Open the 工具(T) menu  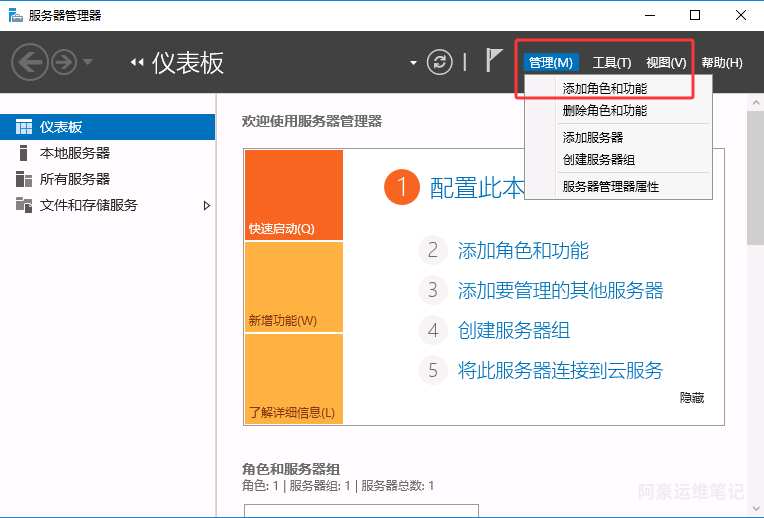click(612, 63)
